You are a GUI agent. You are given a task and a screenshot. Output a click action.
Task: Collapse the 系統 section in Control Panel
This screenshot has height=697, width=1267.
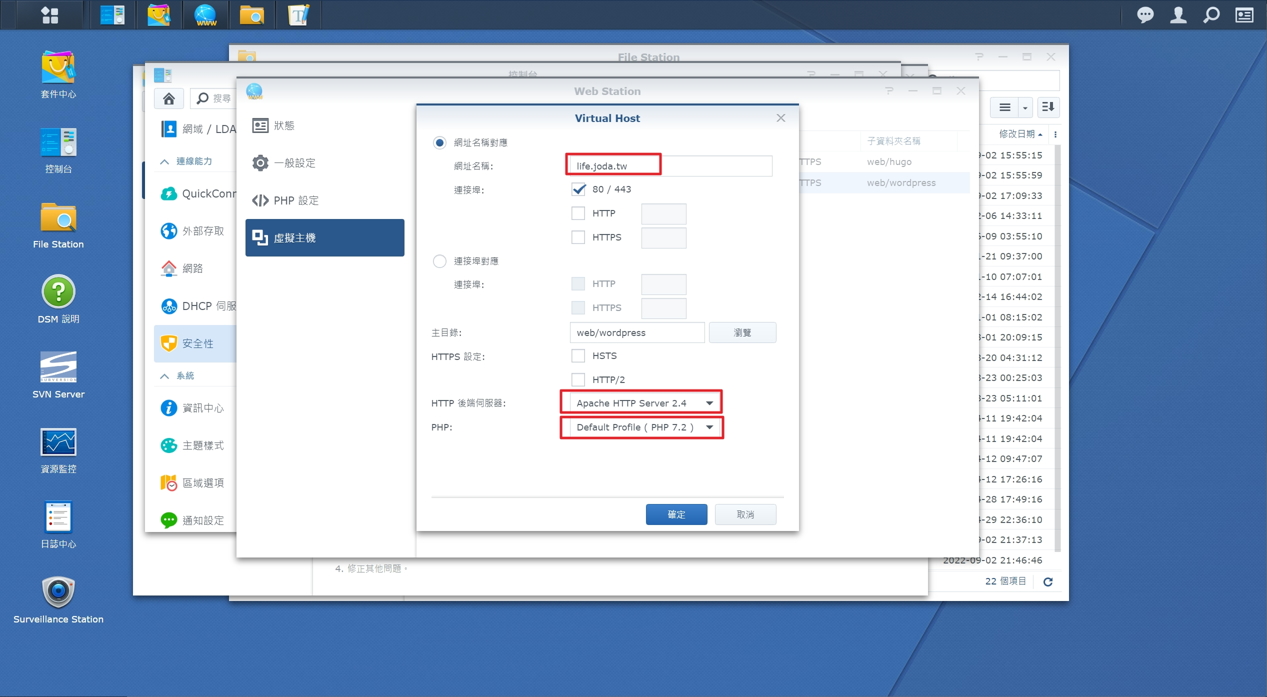point(165,376)
